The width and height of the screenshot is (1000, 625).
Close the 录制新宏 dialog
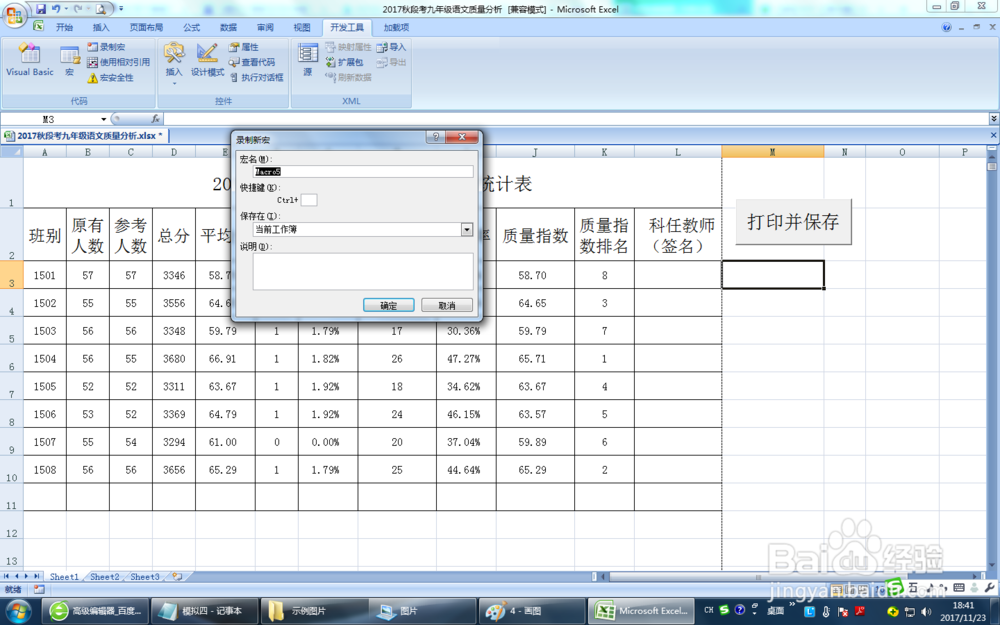(462, 137)
